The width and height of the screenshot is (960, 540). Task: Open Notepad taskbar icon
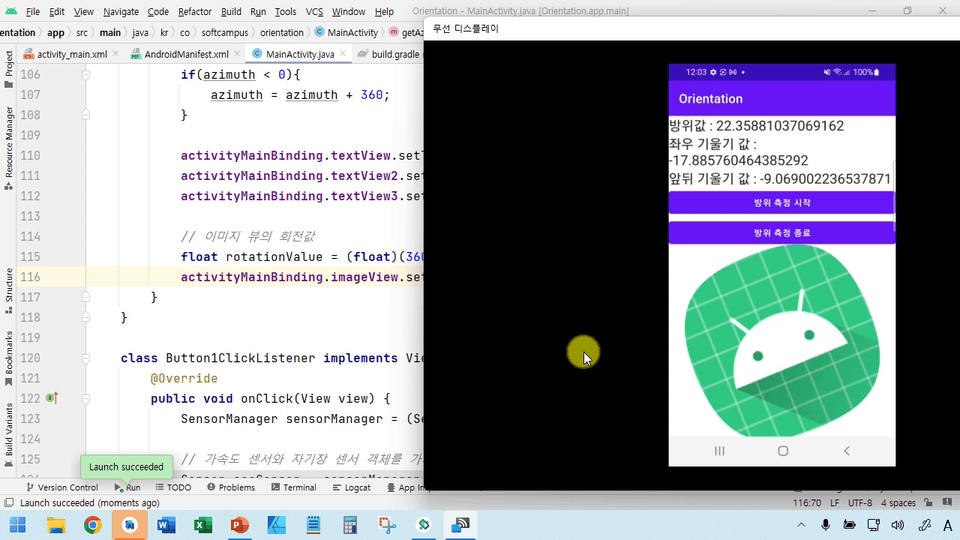tap(313, 525)
